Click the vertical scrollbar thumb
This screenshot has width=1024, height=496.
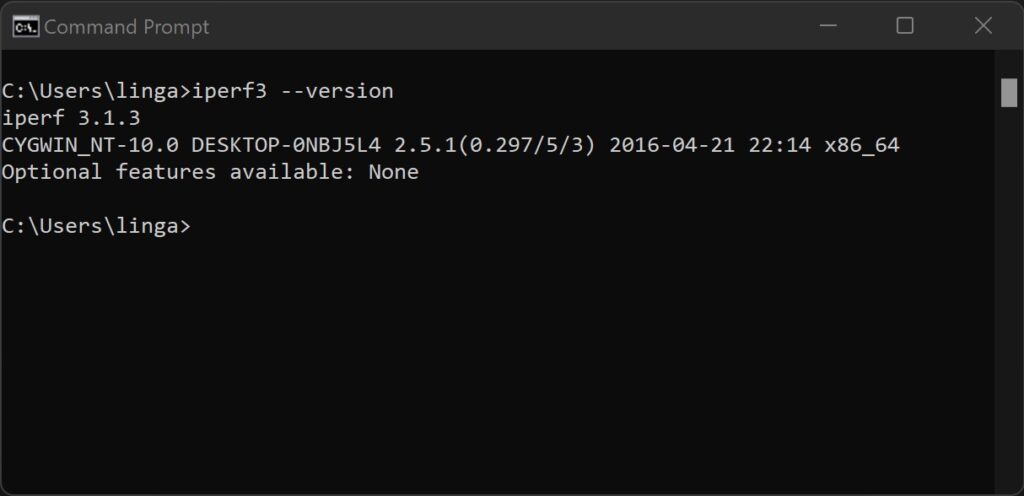[1009, 92]
